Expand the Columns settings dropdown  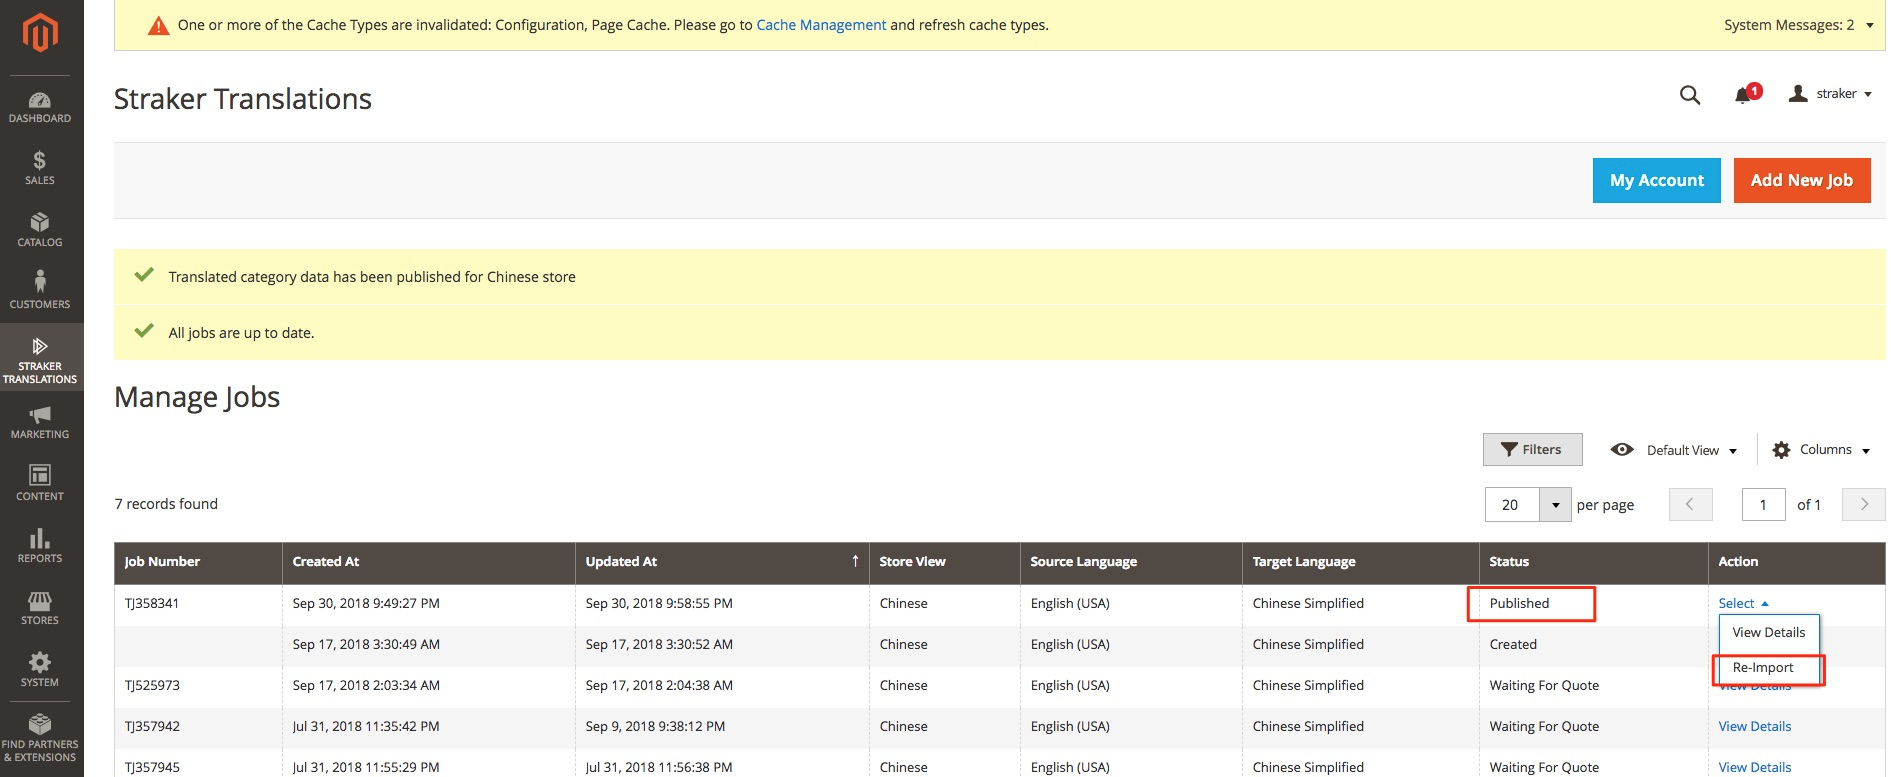coord(1821,450)
